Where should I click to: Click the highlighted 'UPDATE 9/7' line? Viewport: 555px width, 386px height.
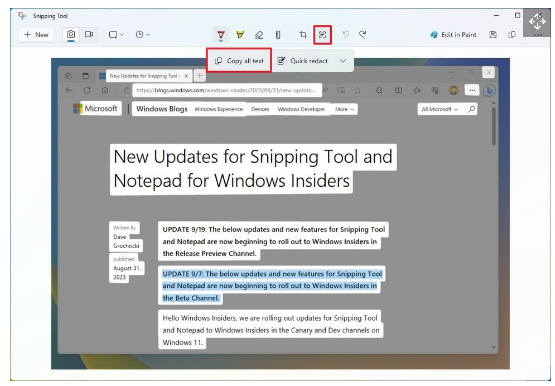(x=272, y=274)
